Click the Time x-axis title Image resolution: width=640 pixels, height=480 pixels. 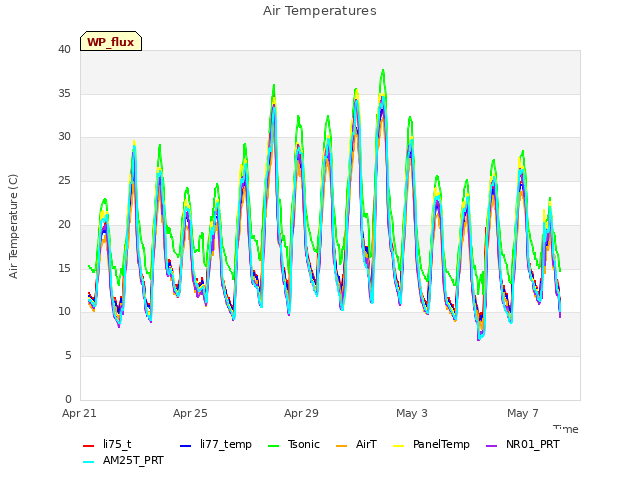point(566,429)
